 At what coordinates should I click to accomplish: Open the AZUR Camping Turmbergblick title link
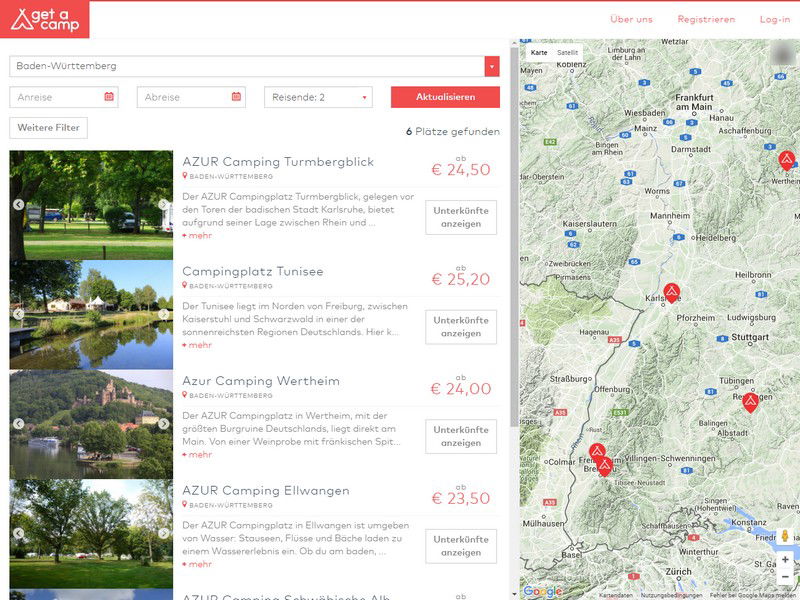[278, 162]
